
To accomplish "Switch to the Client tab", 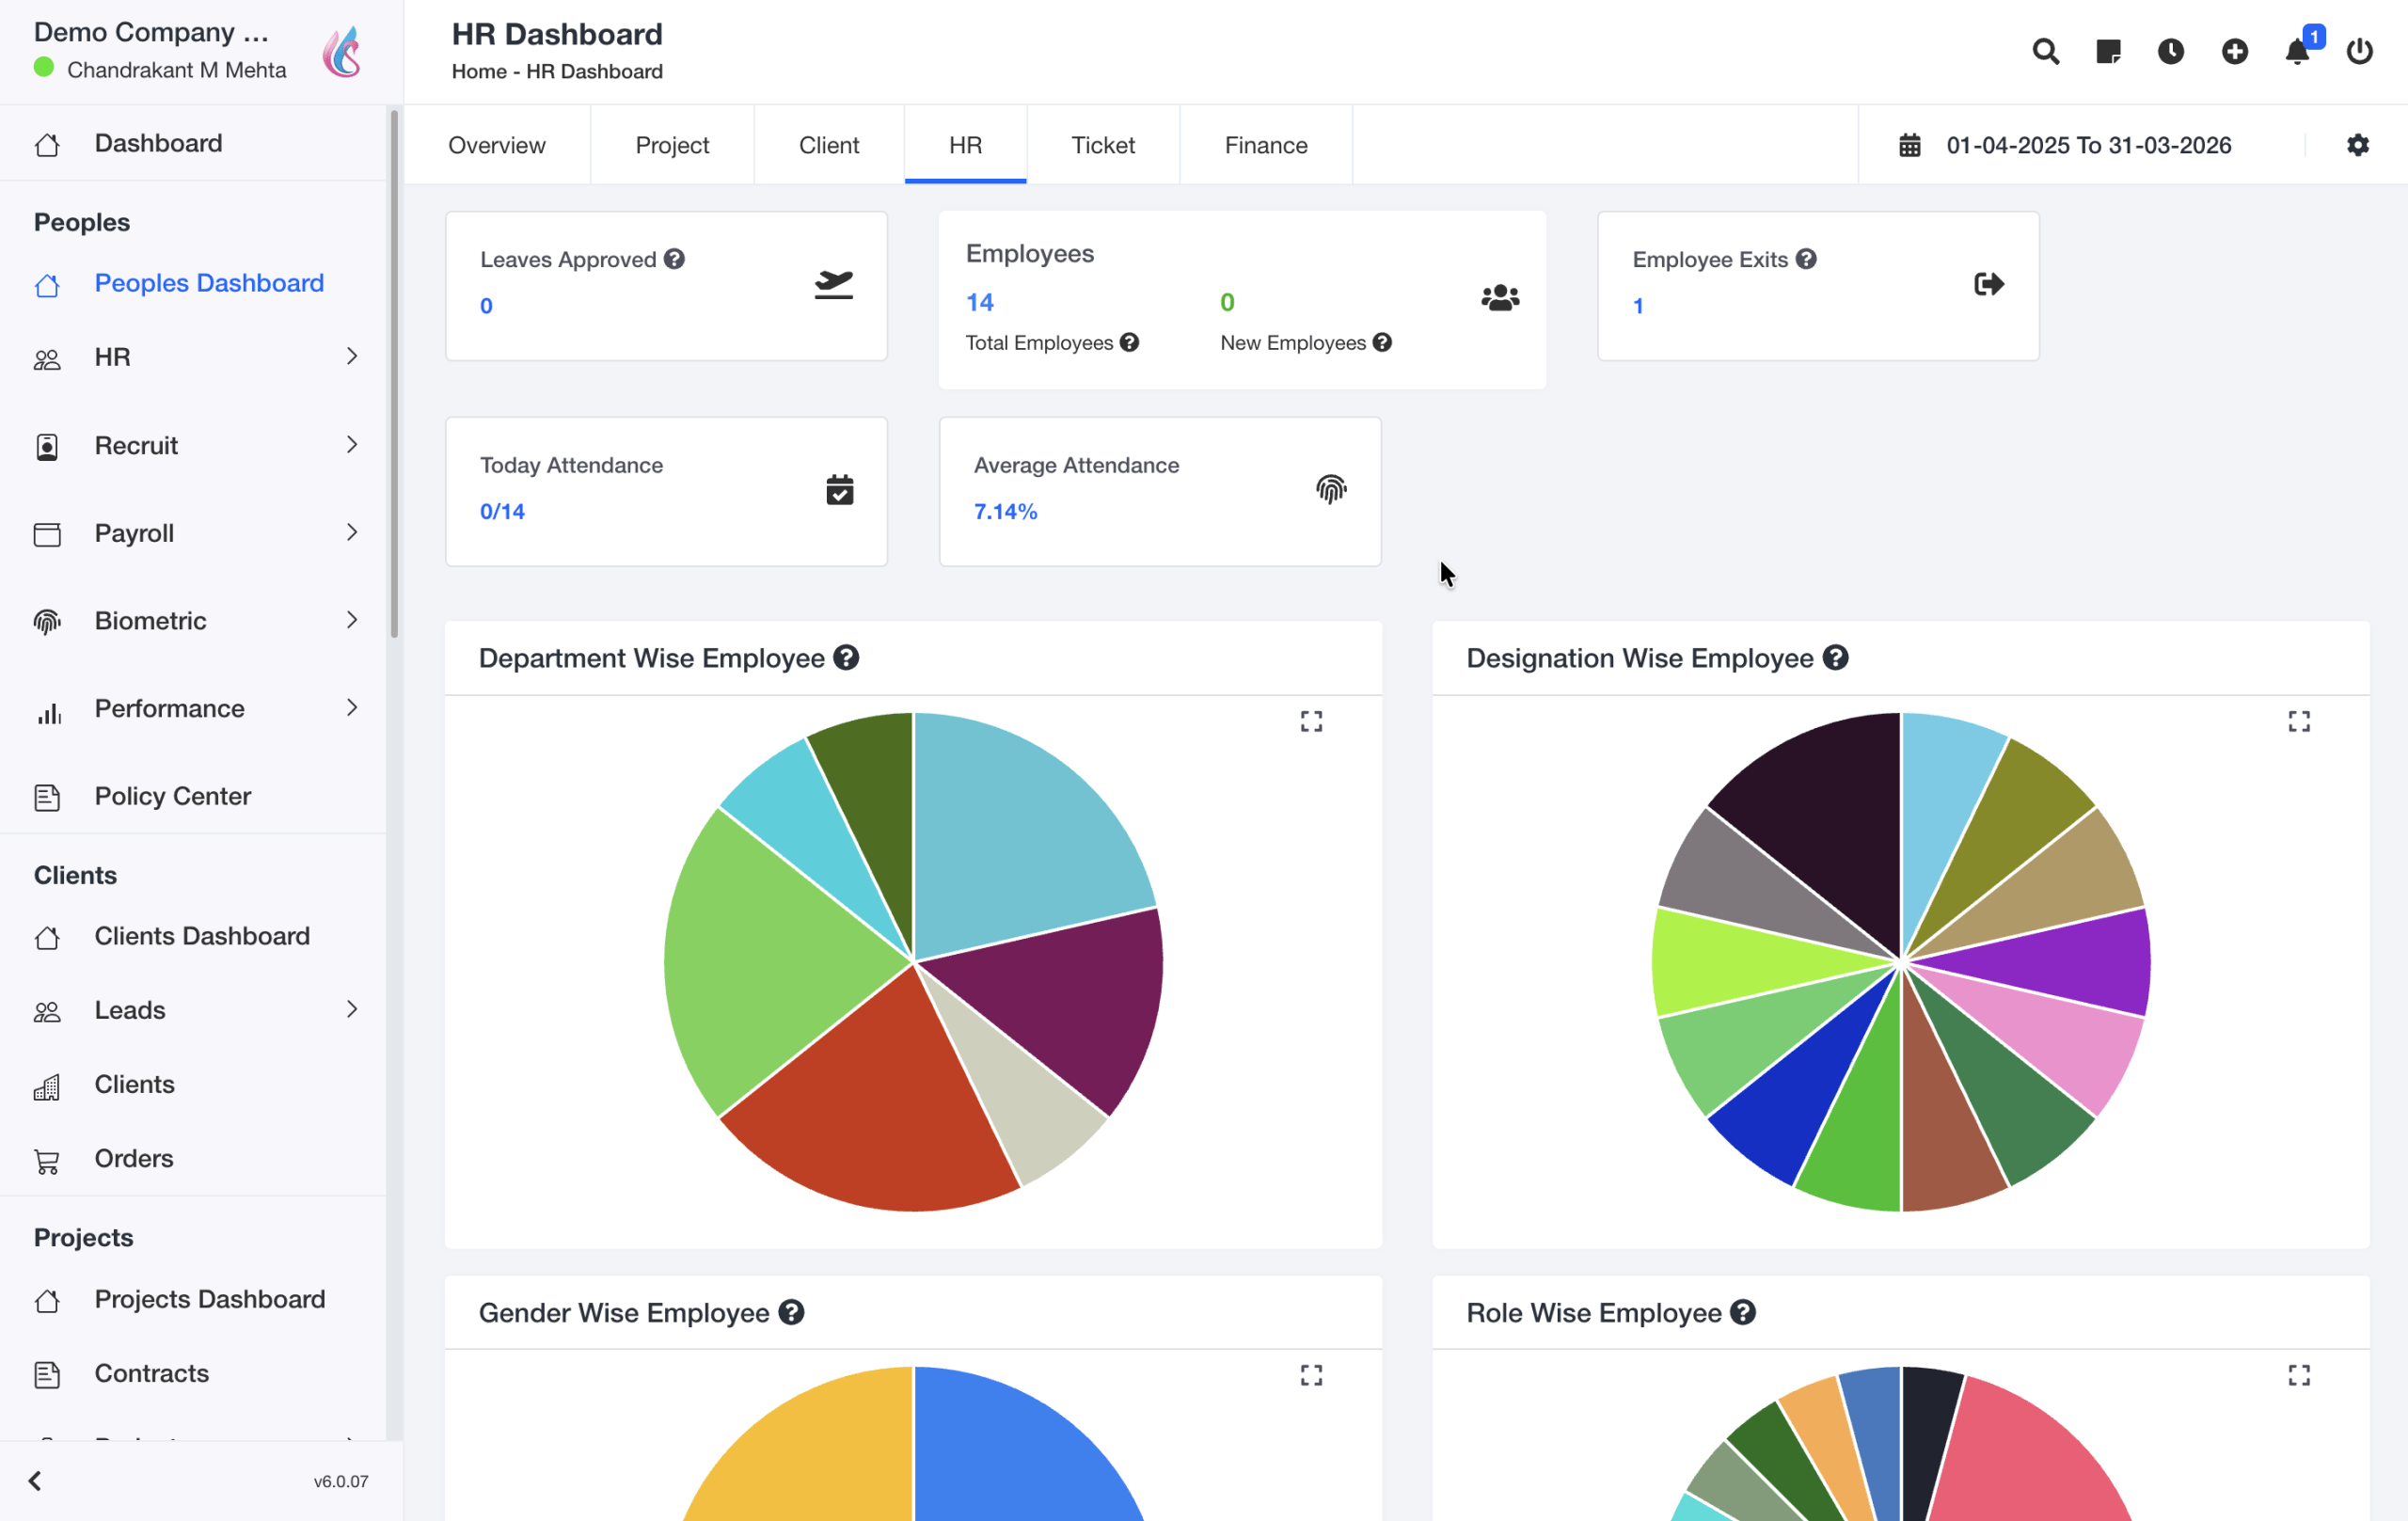I will point(829,145).
